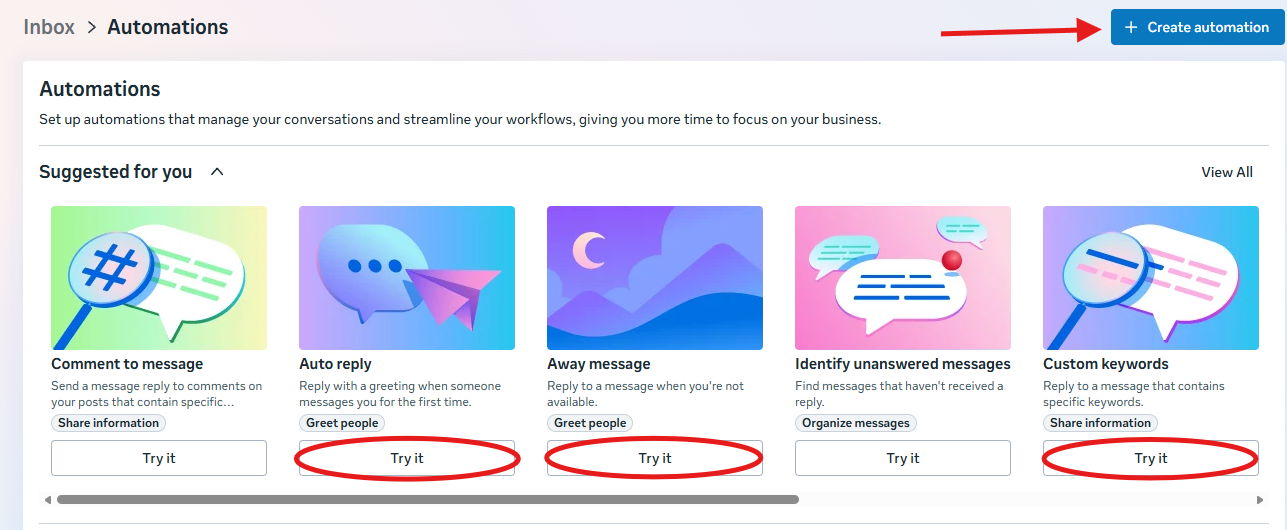Click the description starting 'Set up automations that manage'

pos(460,119)
